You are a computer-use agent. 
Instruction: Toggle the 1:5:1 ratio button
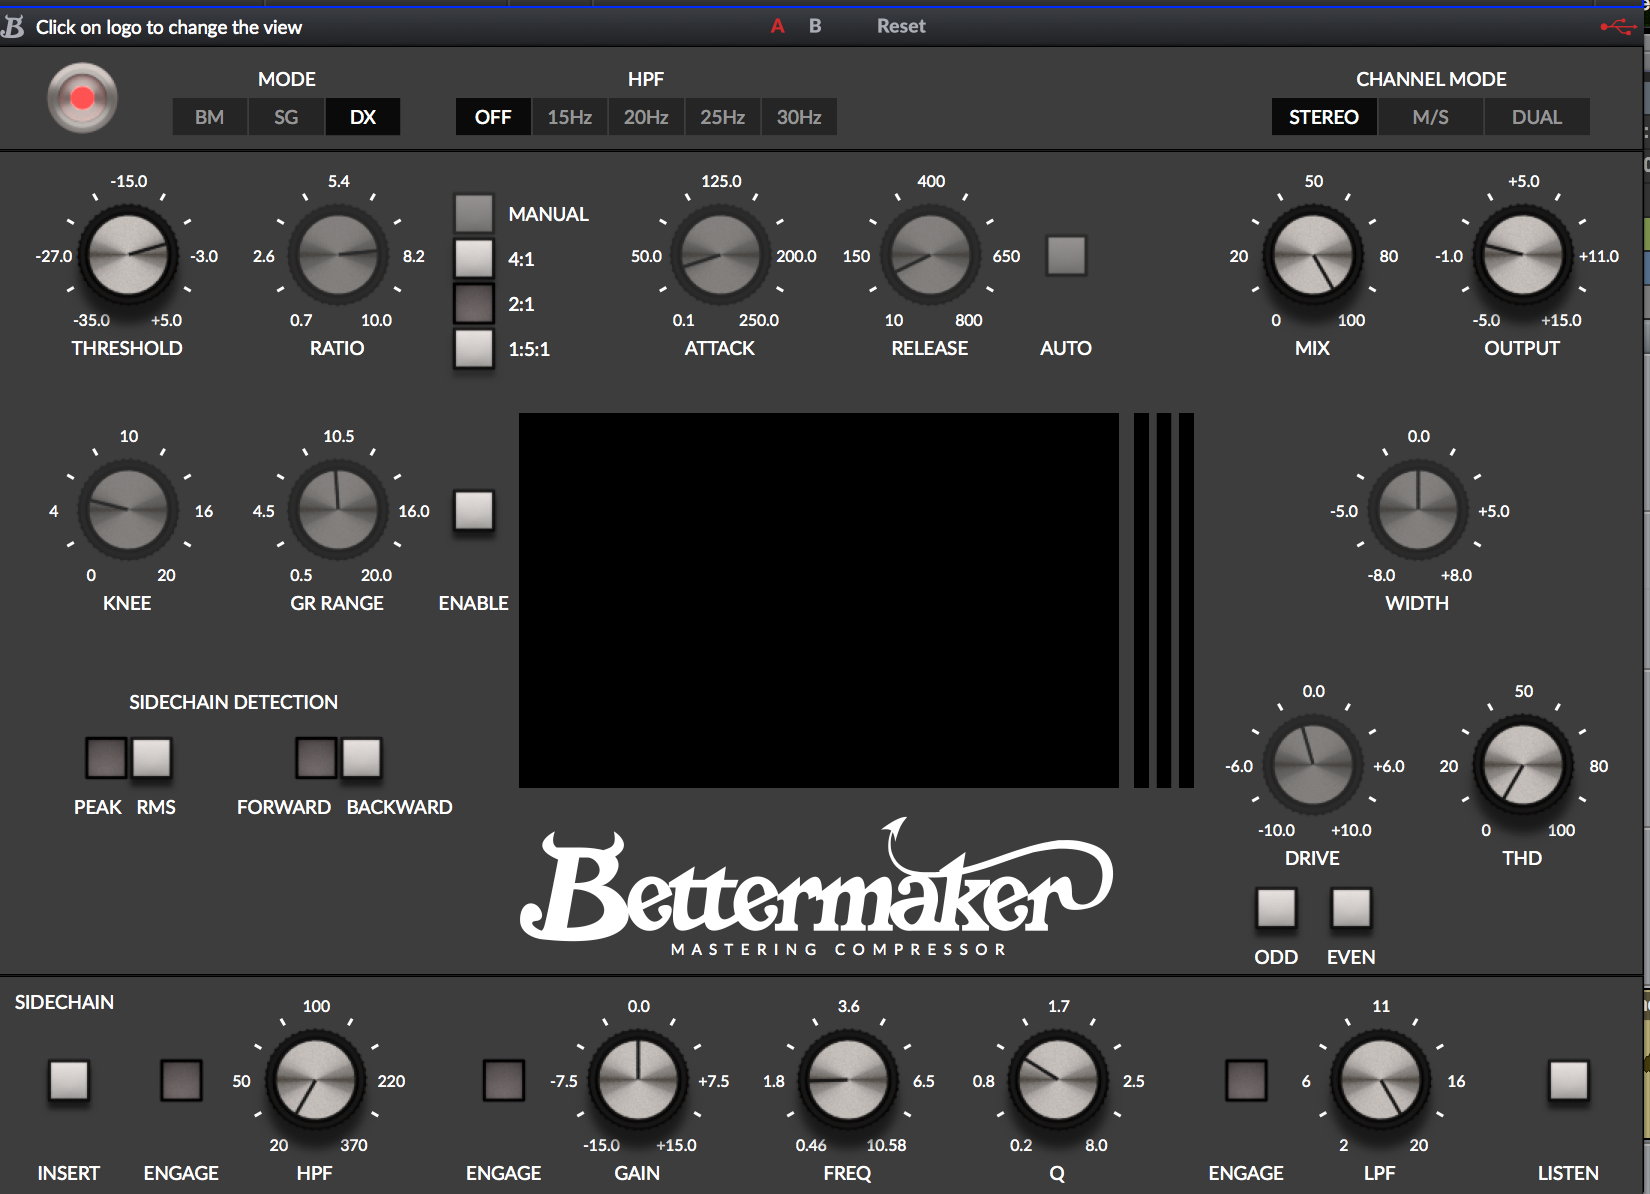pyautogui.click(x=474, y=348)
